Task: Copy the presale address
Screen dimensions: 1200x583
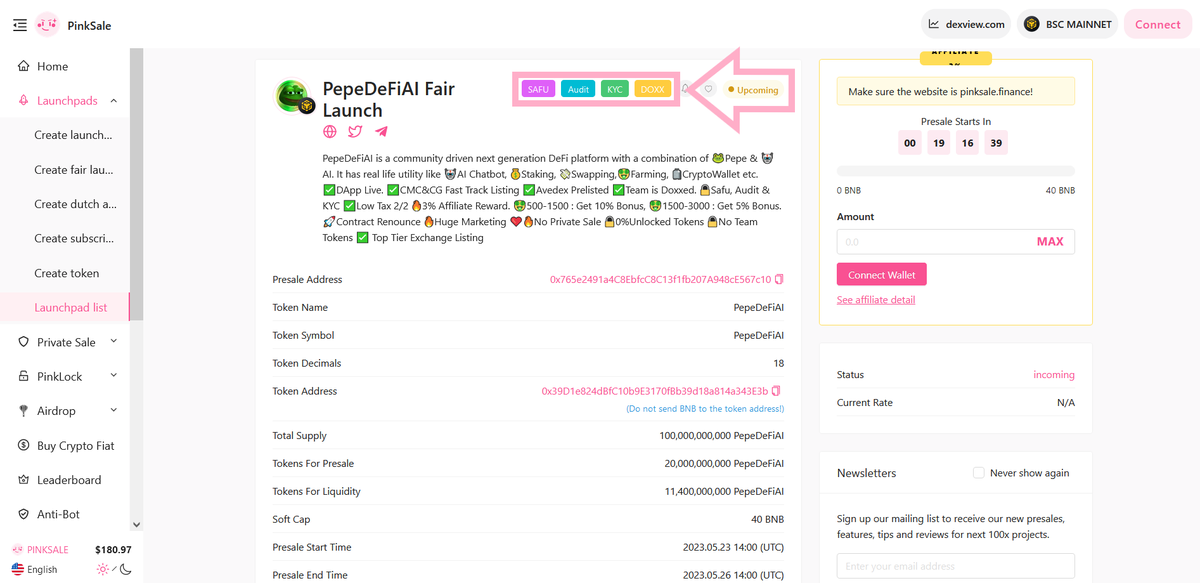Action: tap(779, 279)
